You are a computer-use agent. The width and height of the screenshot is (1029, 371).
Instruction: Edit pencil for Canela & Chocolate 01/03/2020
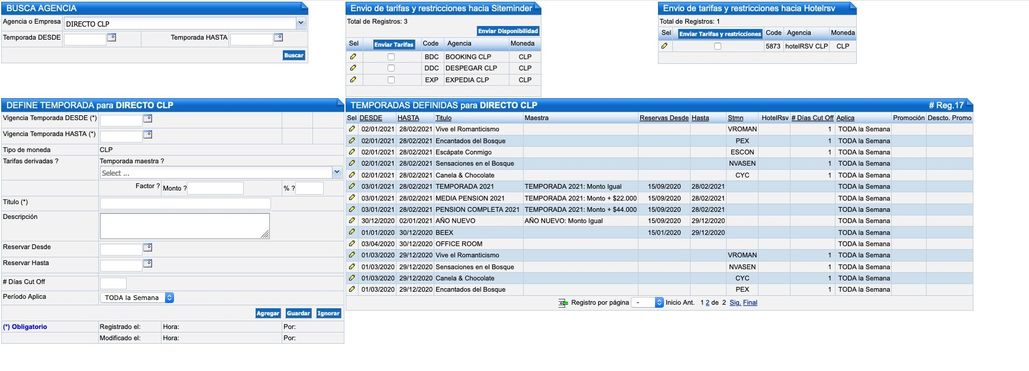[352, 278]
